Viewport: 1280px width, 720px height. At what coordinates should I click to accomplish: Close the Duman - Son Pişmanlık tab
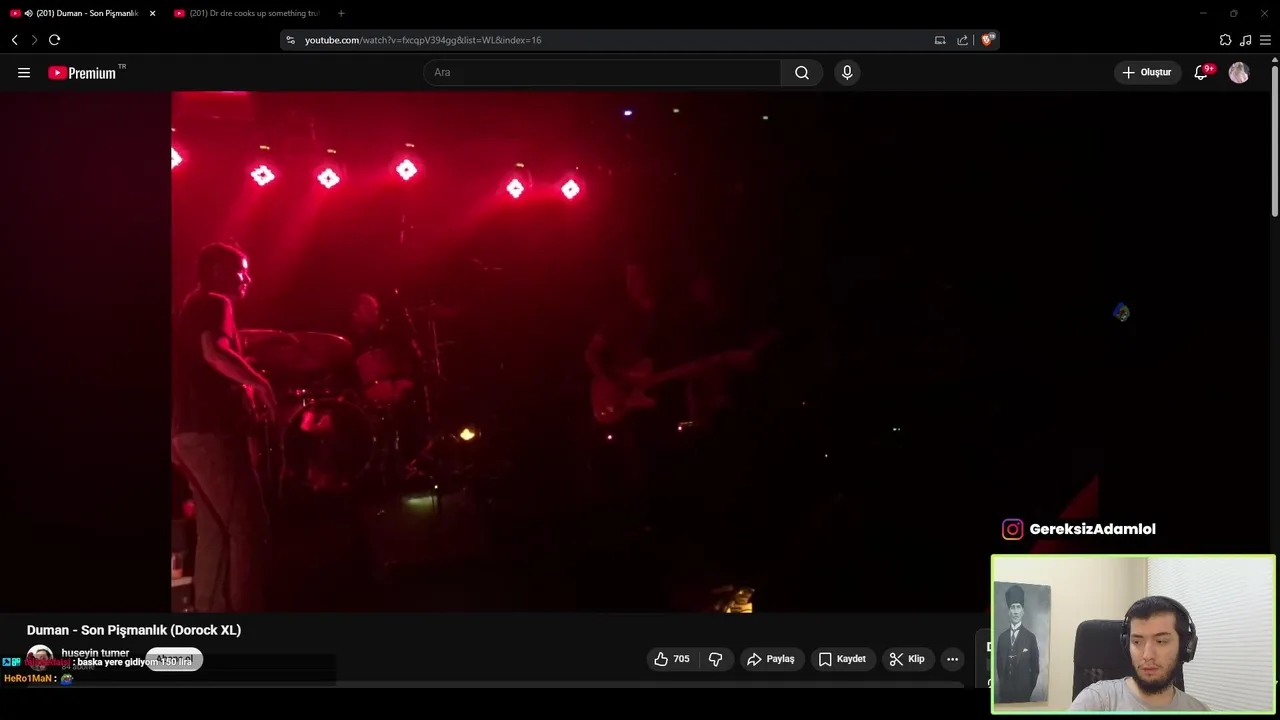point(152,13)
